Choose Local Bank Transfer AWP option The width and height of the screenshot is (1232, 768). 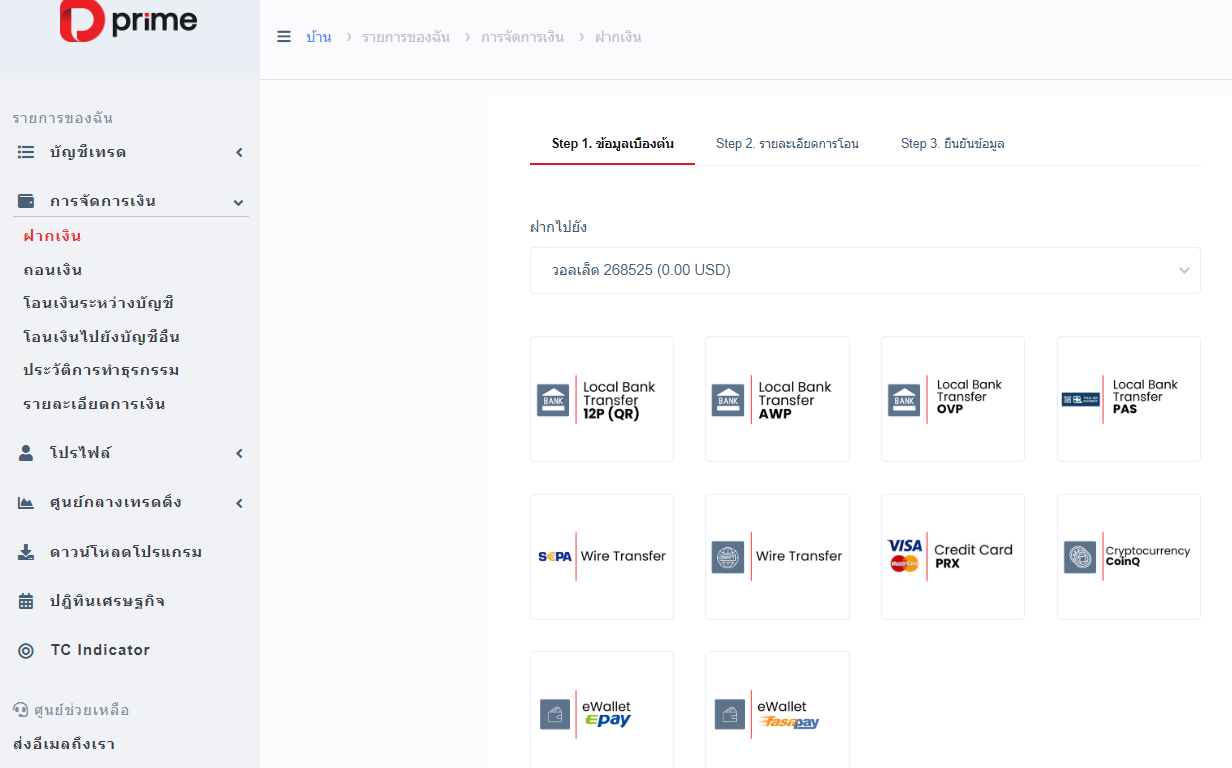click(x=777, y=399)
